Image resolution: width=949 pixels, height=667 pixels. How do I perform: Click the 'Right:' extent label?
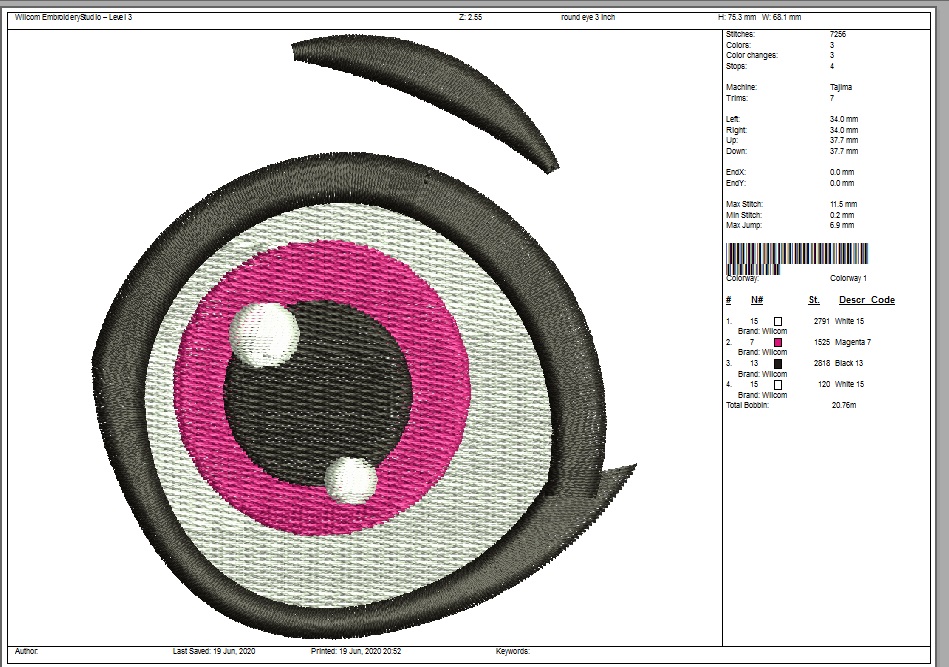coord(736,130)
